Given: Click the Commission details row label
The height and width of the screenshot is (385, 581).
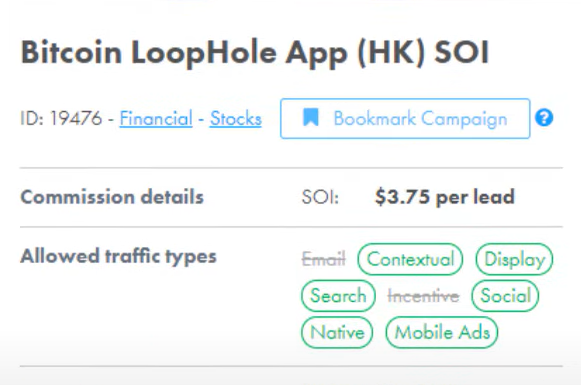Looking at the screenshot, I should click(x=112, y=197).
